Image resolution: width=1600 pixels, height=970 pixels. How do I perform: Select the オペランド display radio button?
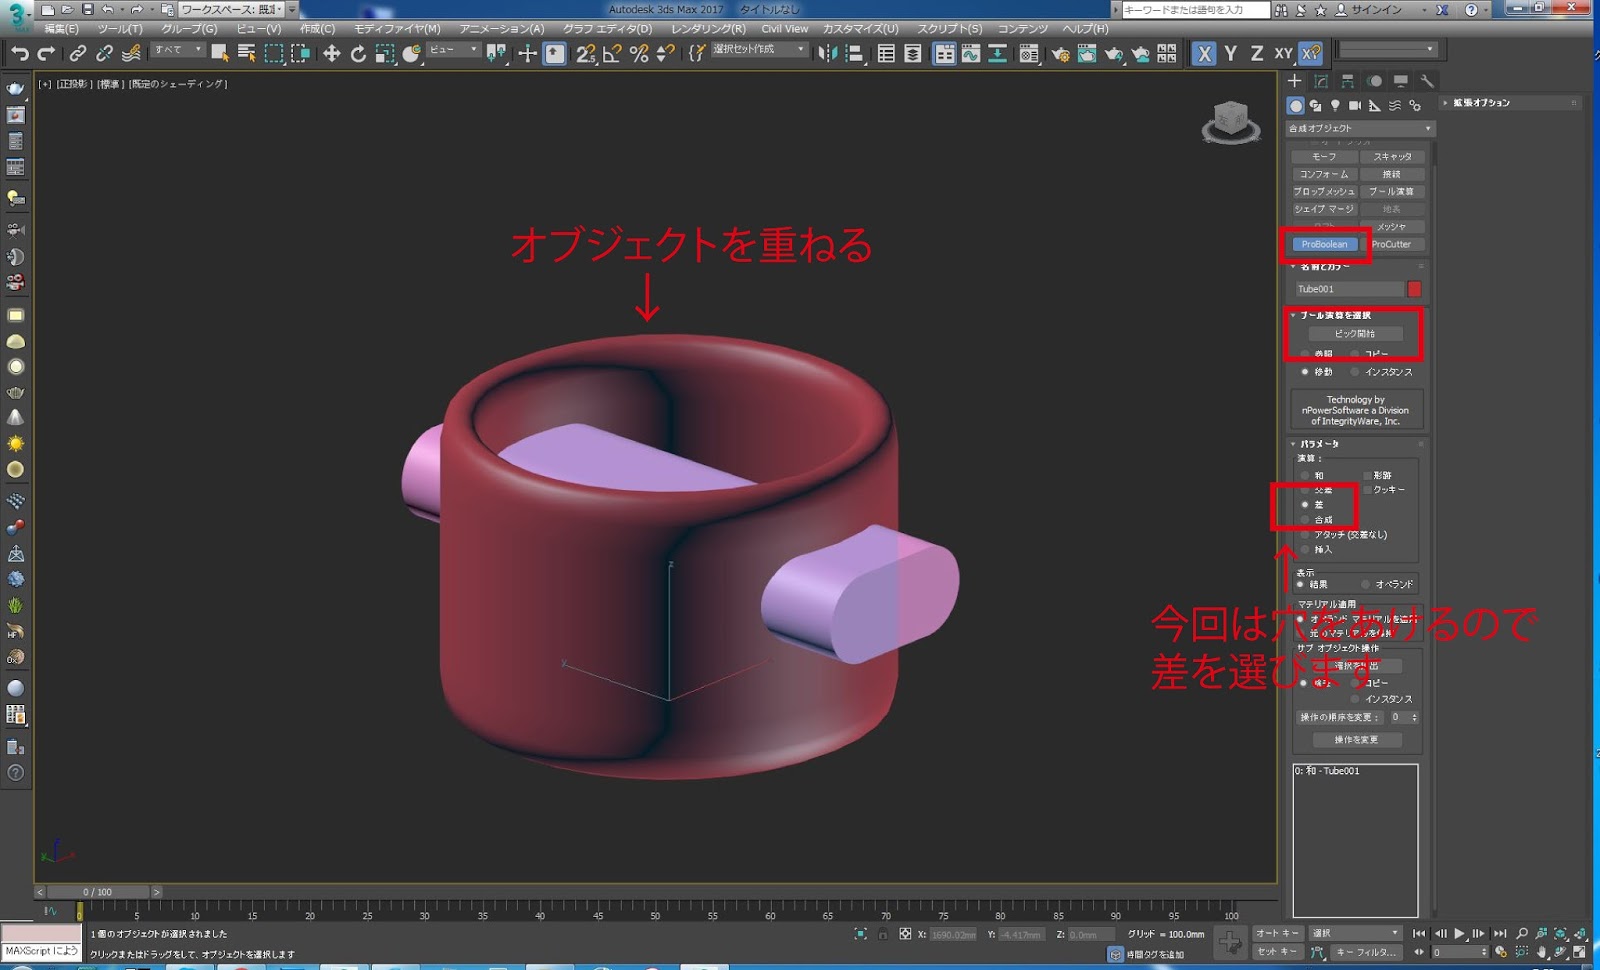1365,585
